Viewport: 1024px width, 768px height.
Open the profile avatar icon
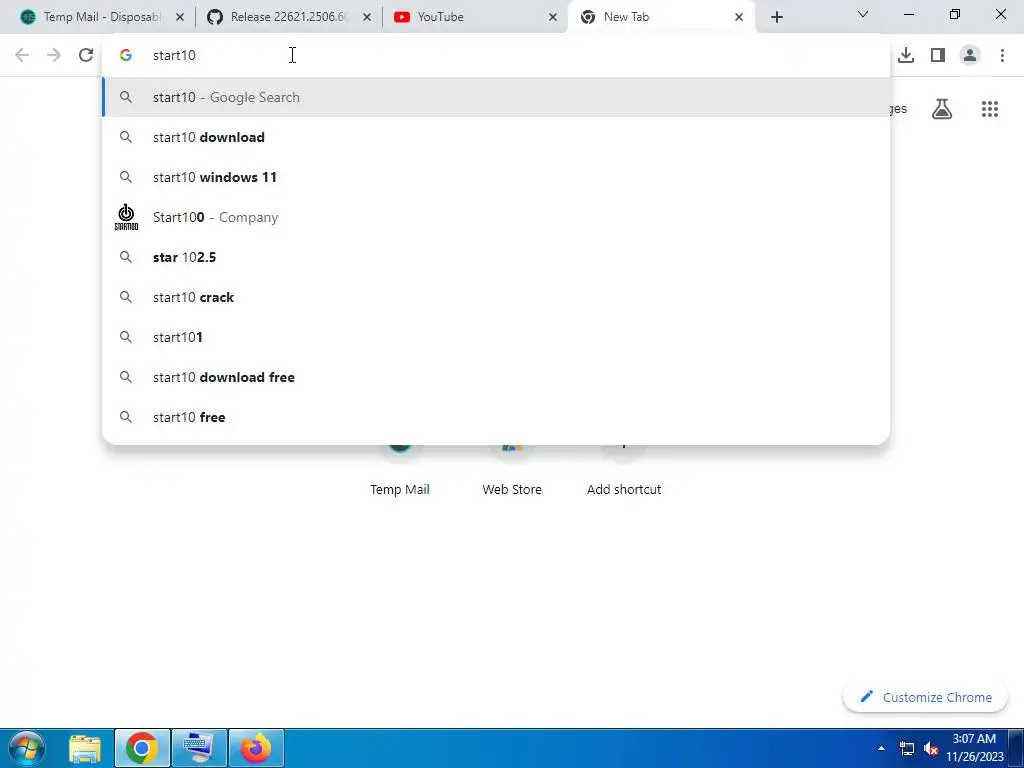pyautogui.click(x=970, y=55)
